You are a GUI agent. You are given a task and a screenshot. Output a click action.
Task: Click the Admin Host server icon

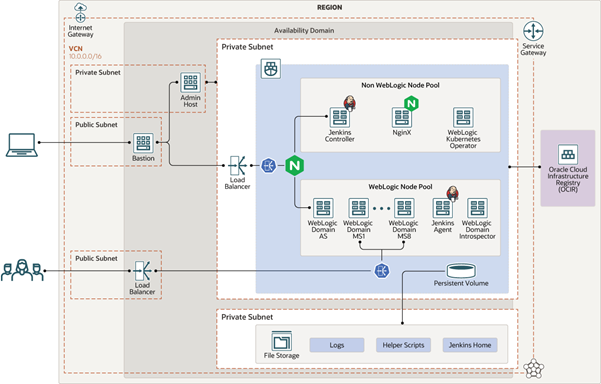click(x=190, y=82)
